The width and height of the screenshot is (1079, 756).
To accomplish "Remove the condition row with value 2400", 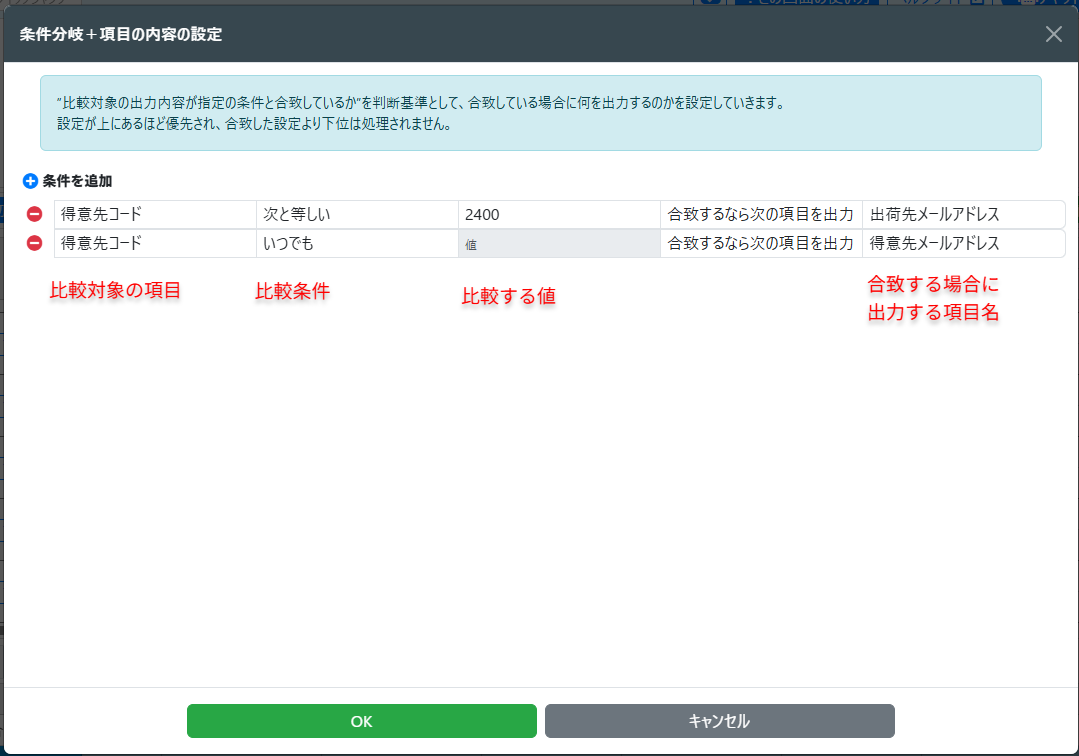I will [34, 214].
